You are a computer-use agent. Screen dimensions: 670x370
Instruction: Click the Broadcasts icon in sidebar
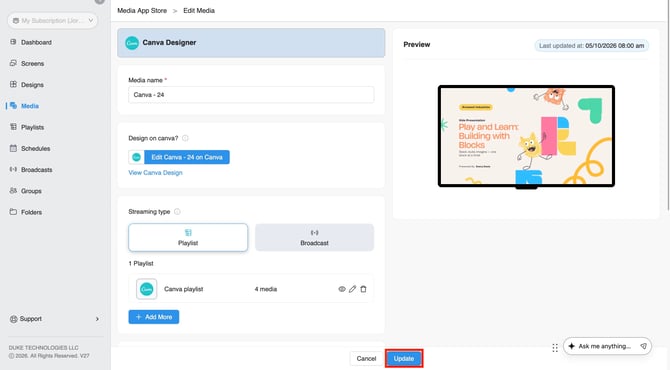coord(13,169)
